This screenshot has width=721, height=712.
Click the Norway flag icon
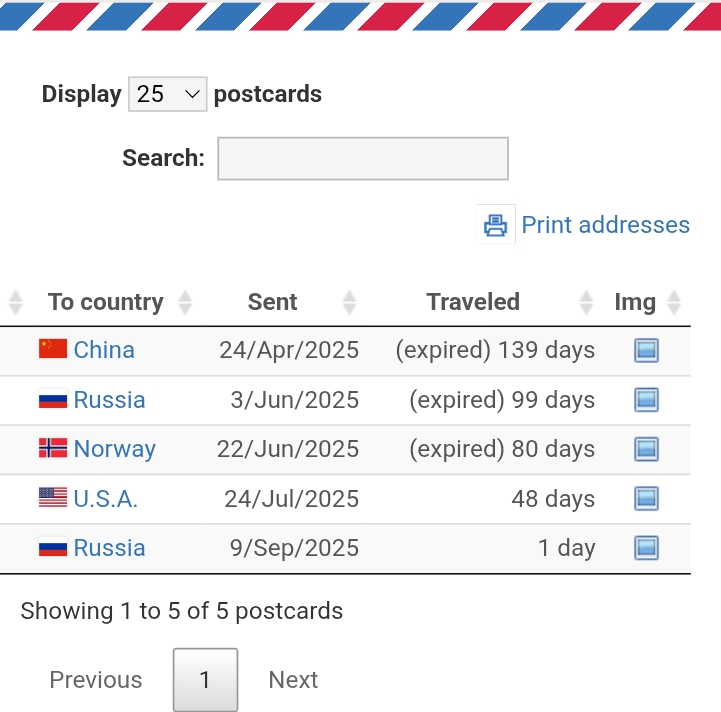coord(53,448)
